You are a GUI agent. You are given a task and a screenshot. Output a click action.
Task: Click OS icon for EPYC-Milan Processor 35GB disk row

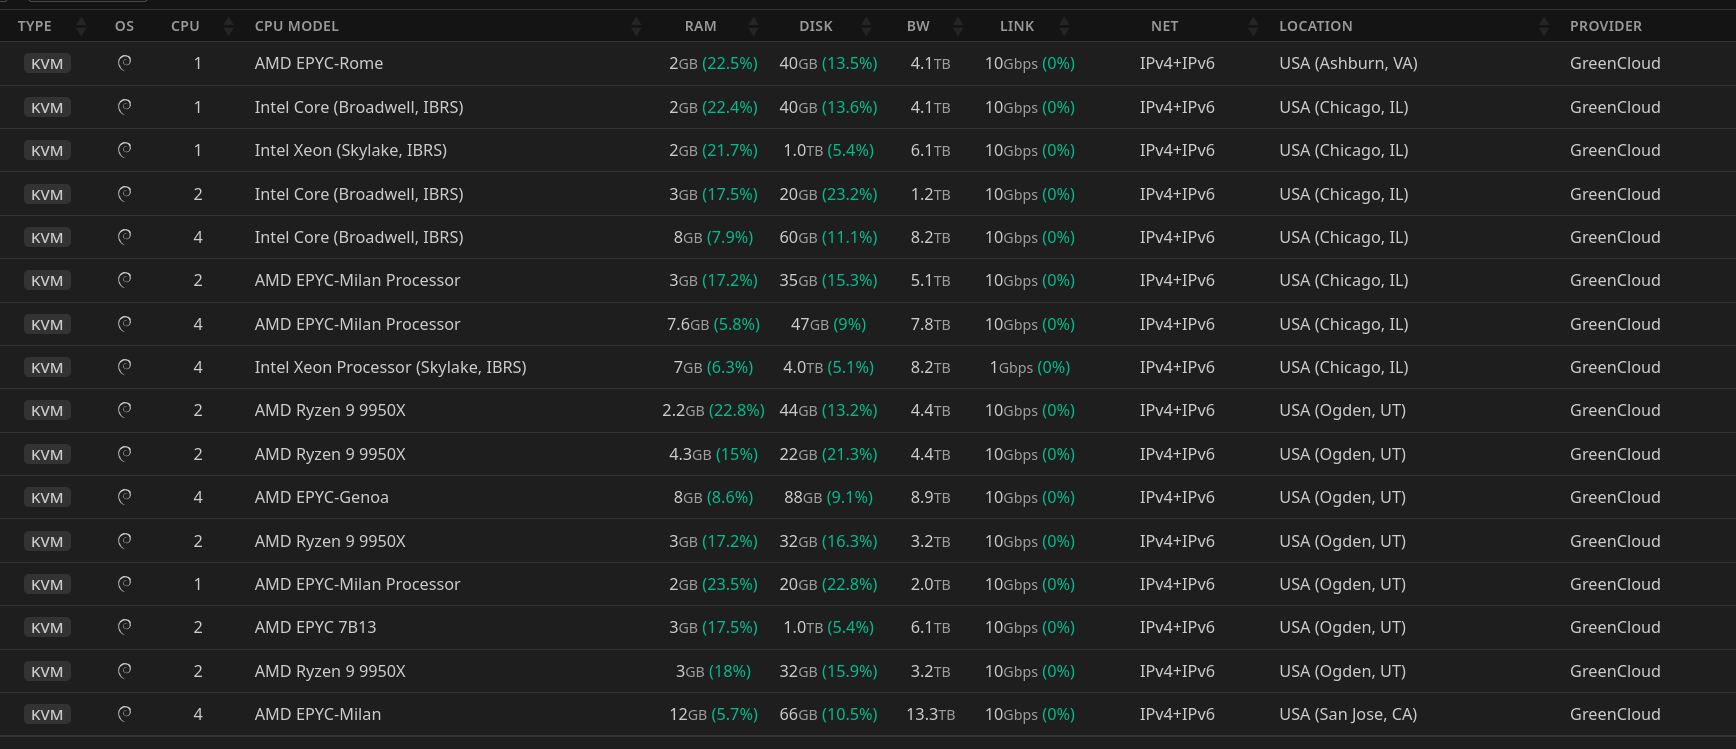(x=125, y=280)
